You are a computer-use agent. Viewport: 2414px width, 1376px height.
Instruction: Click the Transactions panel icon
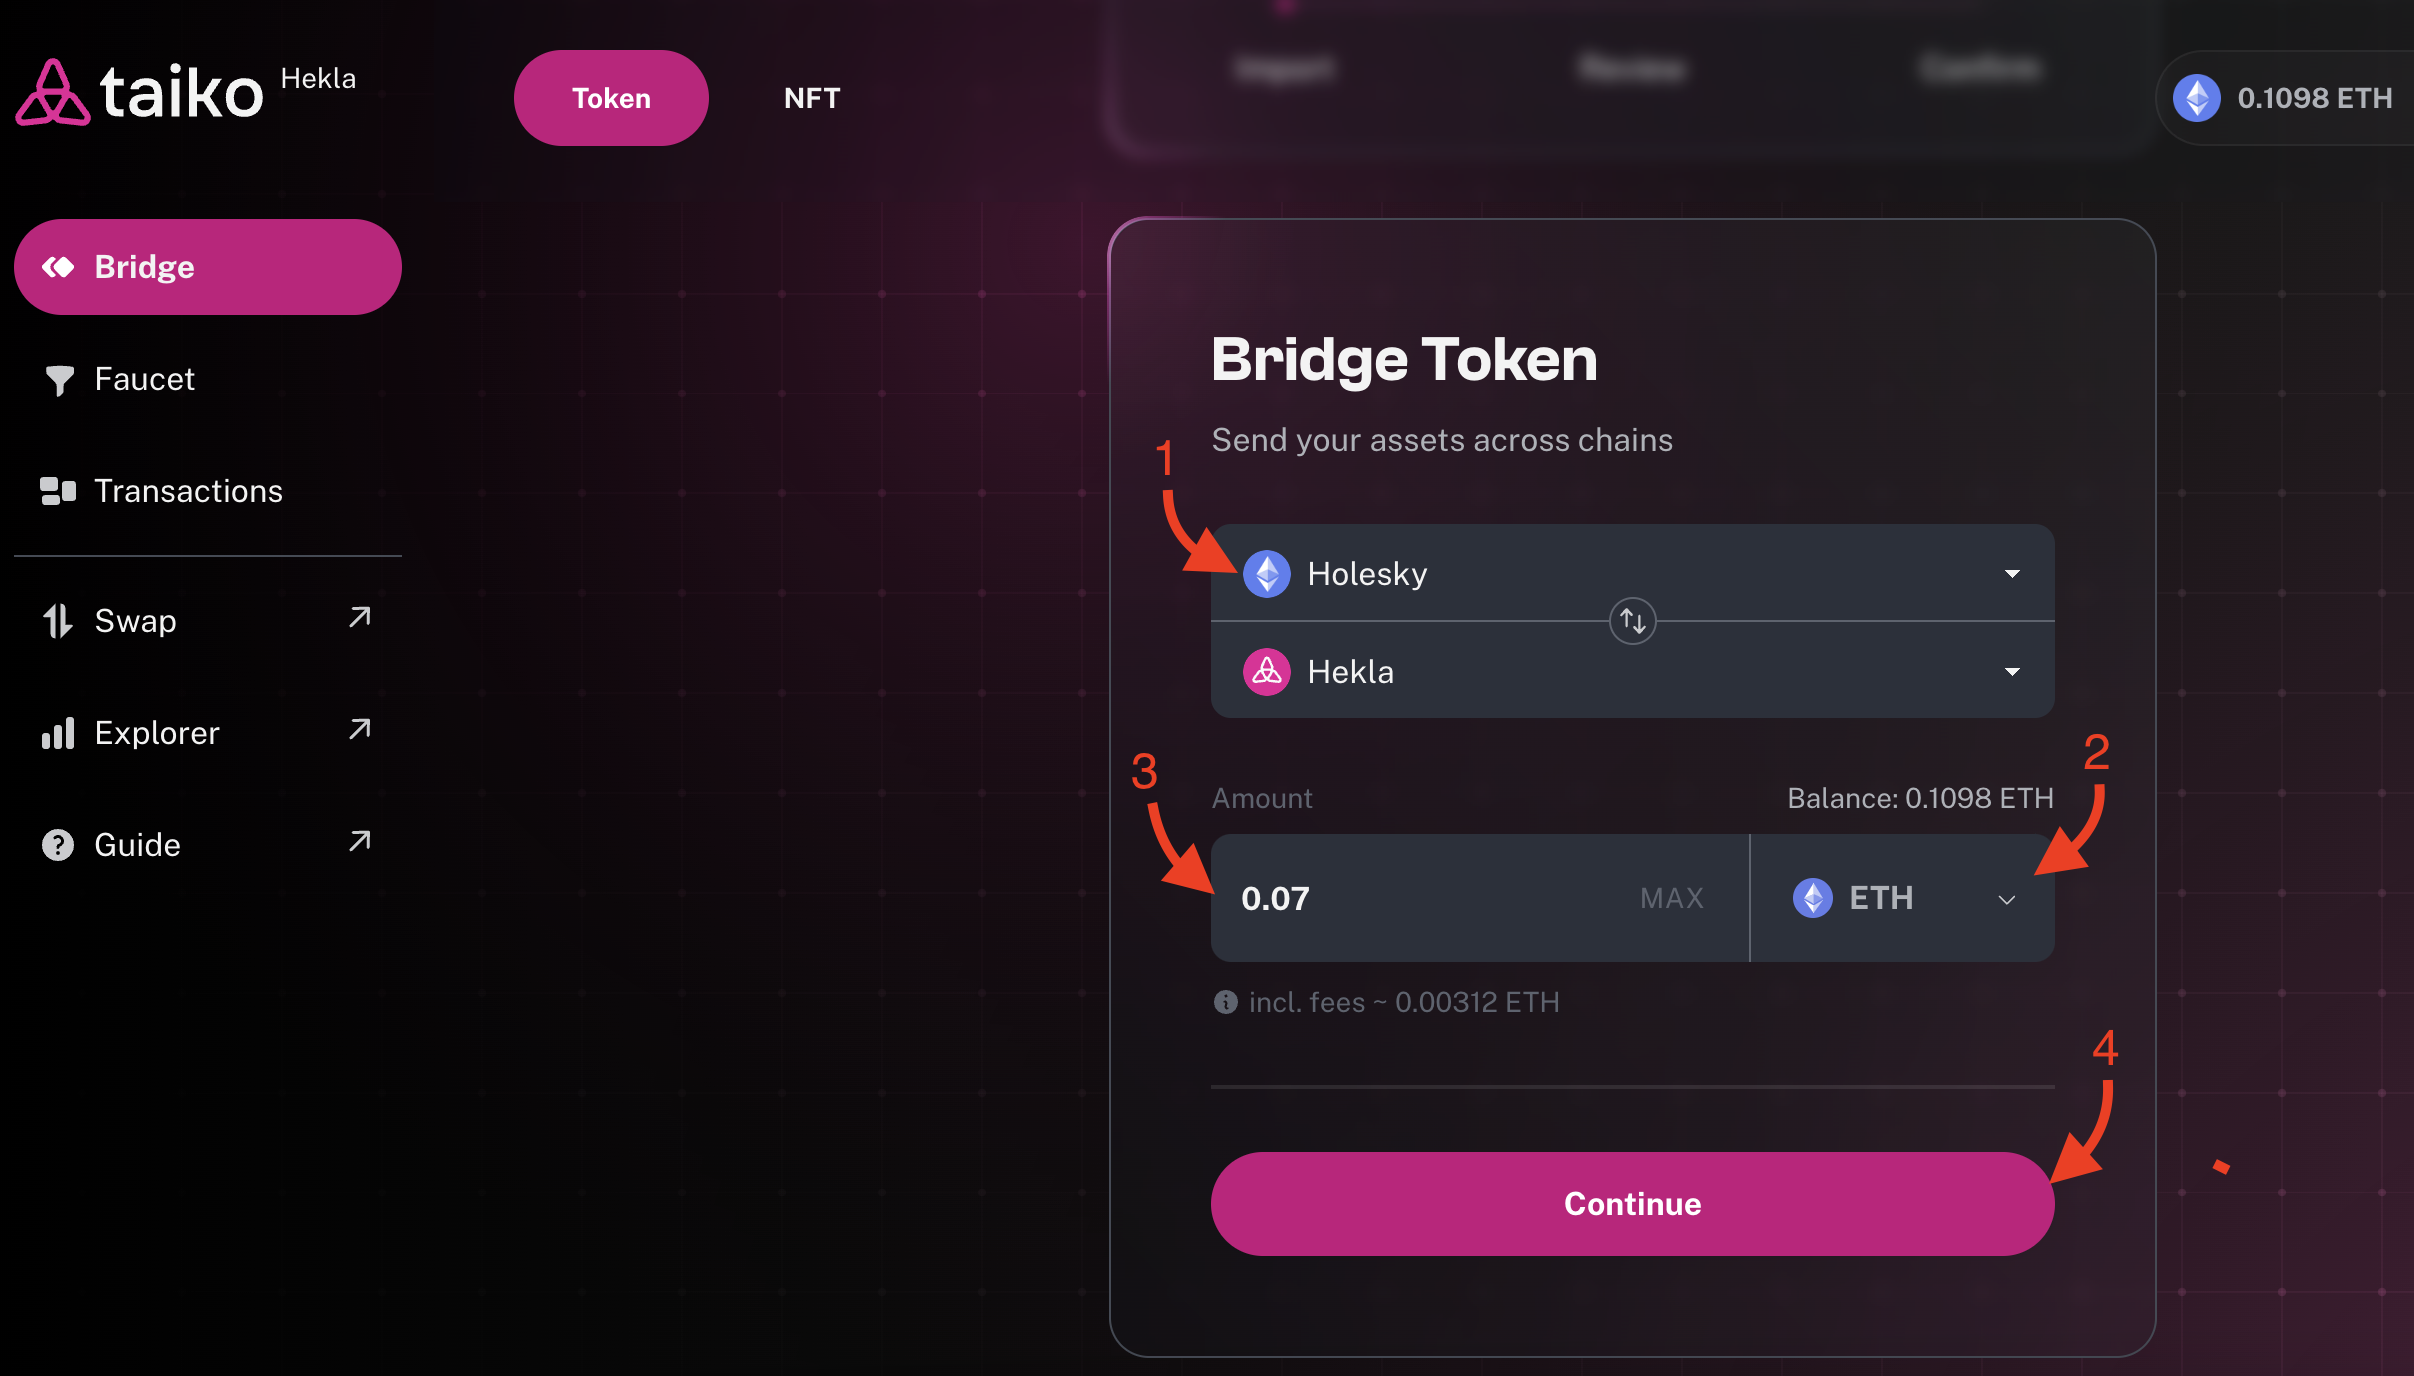[x=56, y=491]
